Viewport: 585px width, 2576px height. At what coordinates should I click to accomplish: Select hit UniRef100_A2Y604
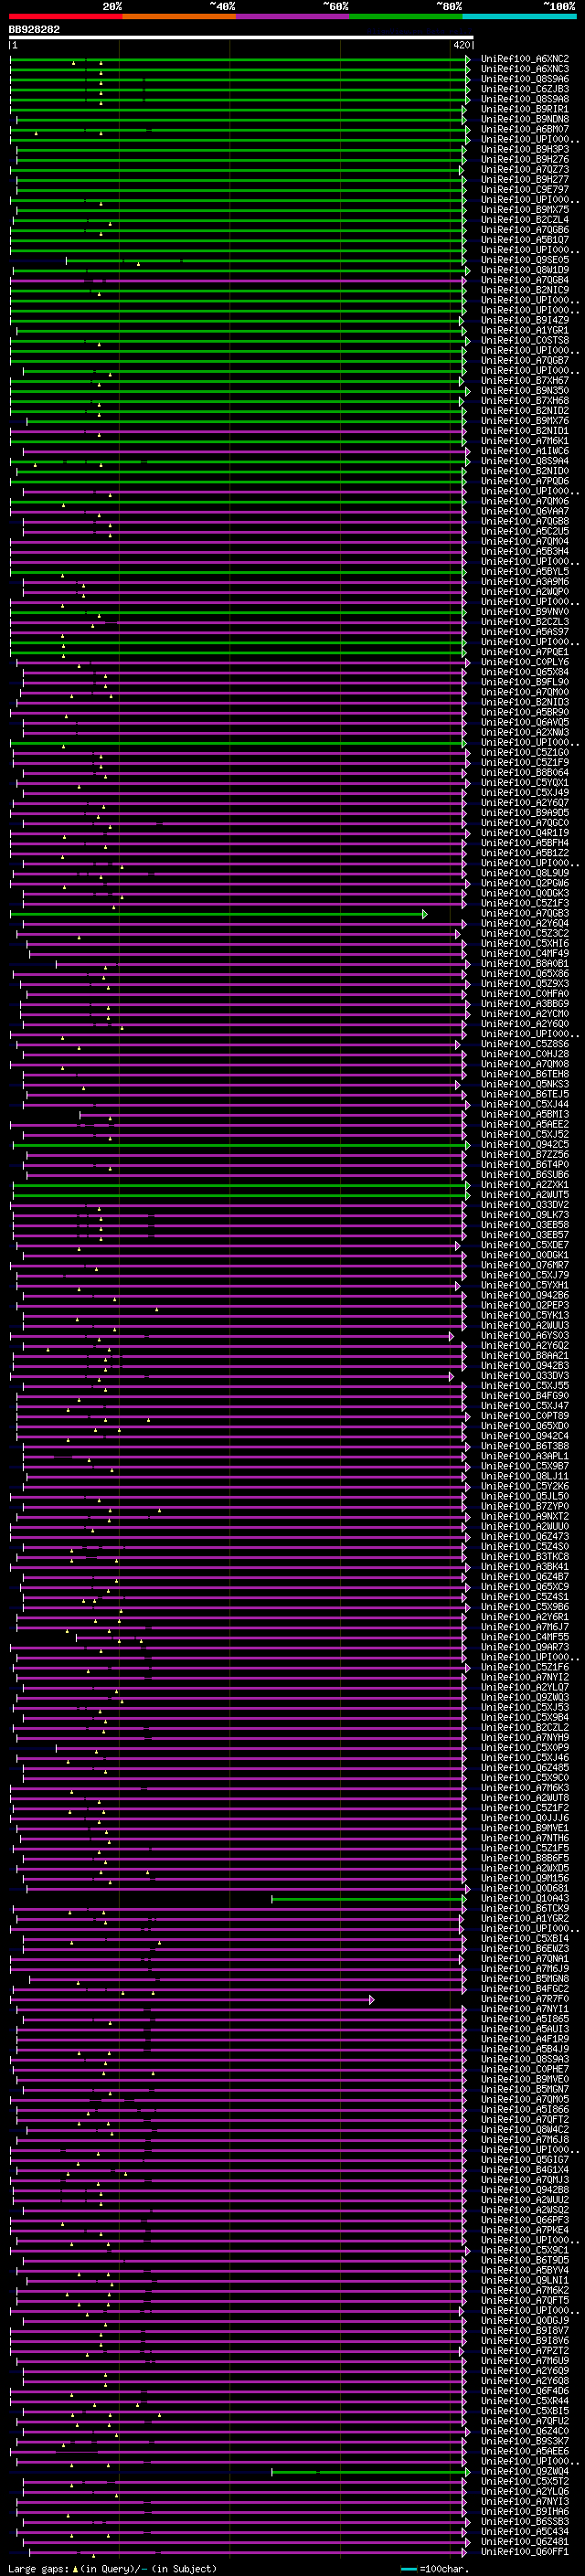(525, 924)
